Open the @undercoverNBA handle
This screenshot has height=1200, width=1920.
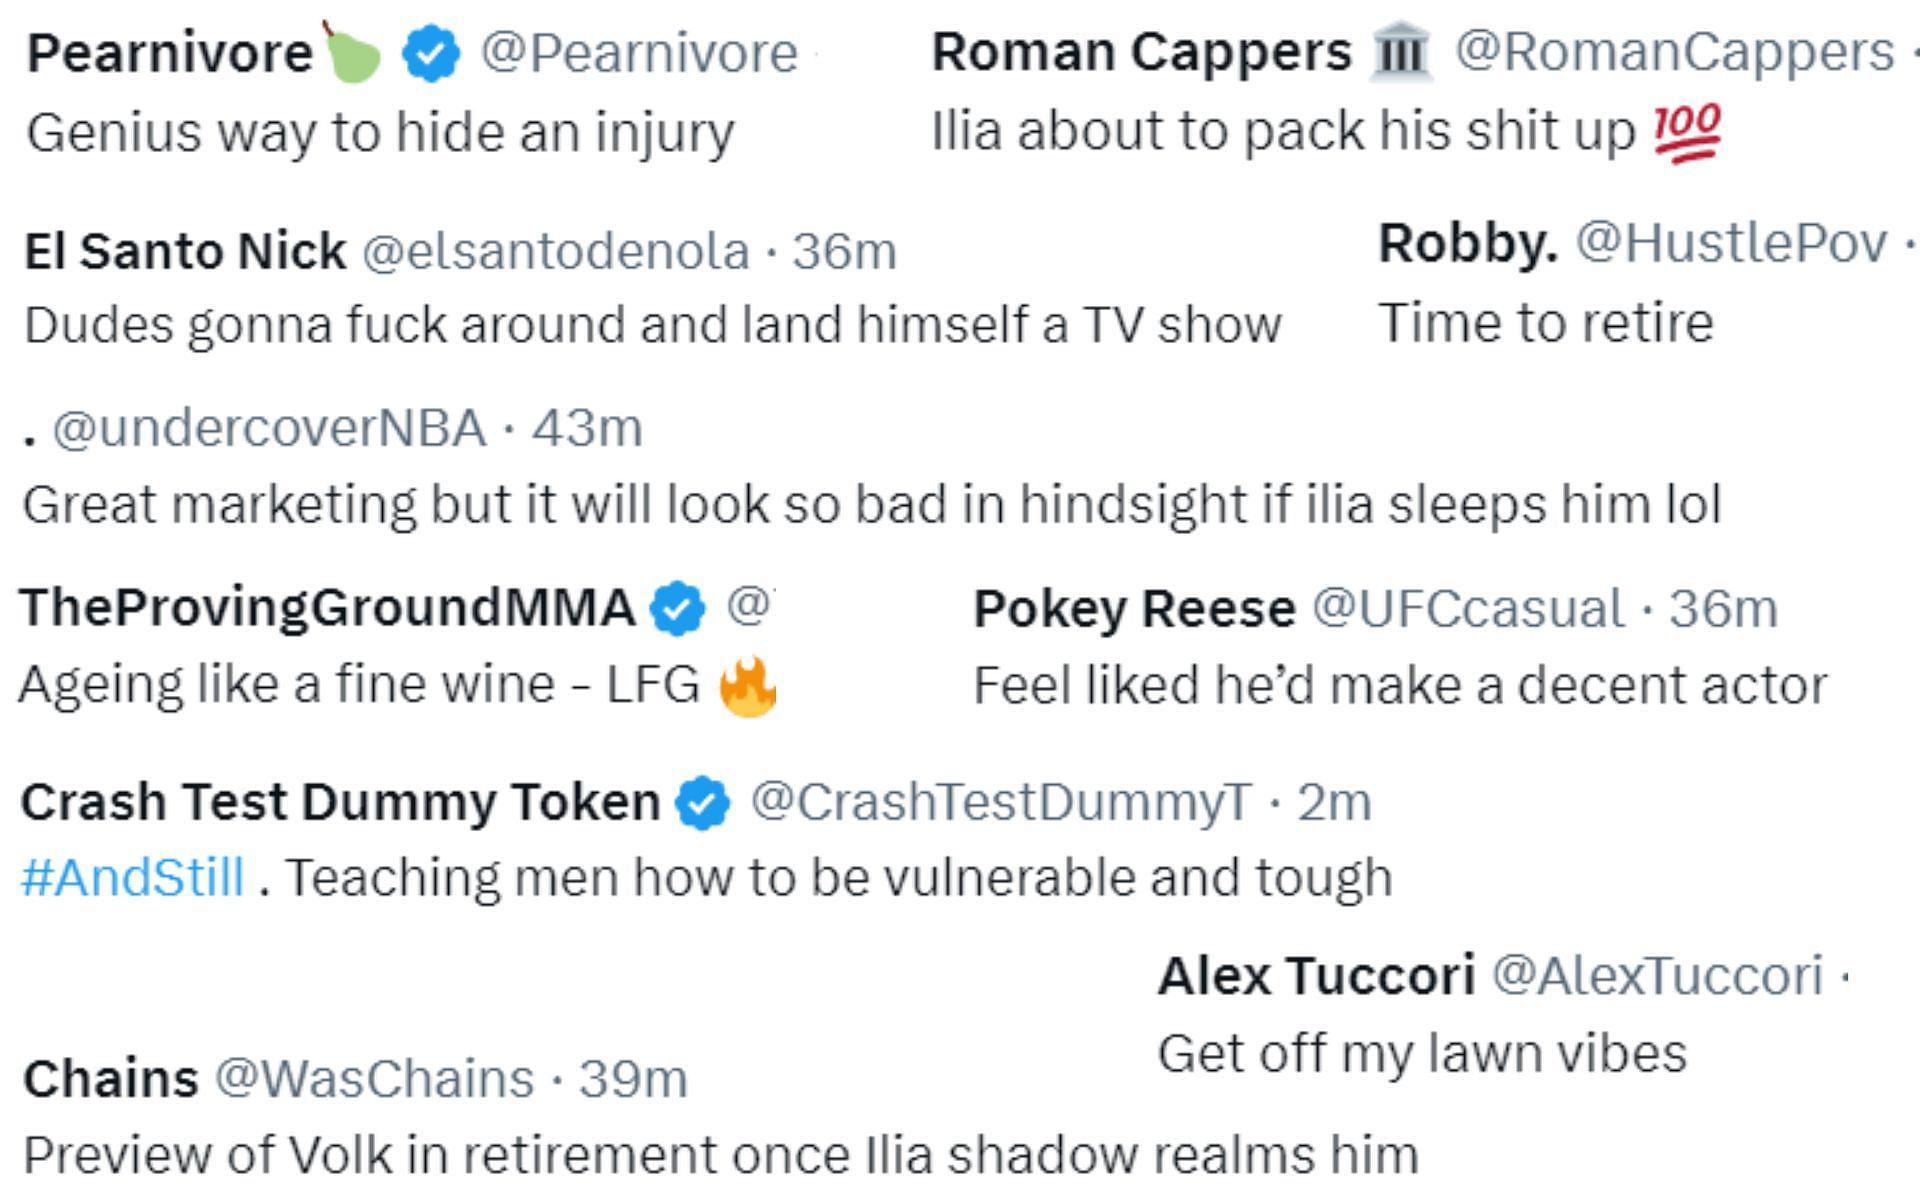tap(270, 429)
